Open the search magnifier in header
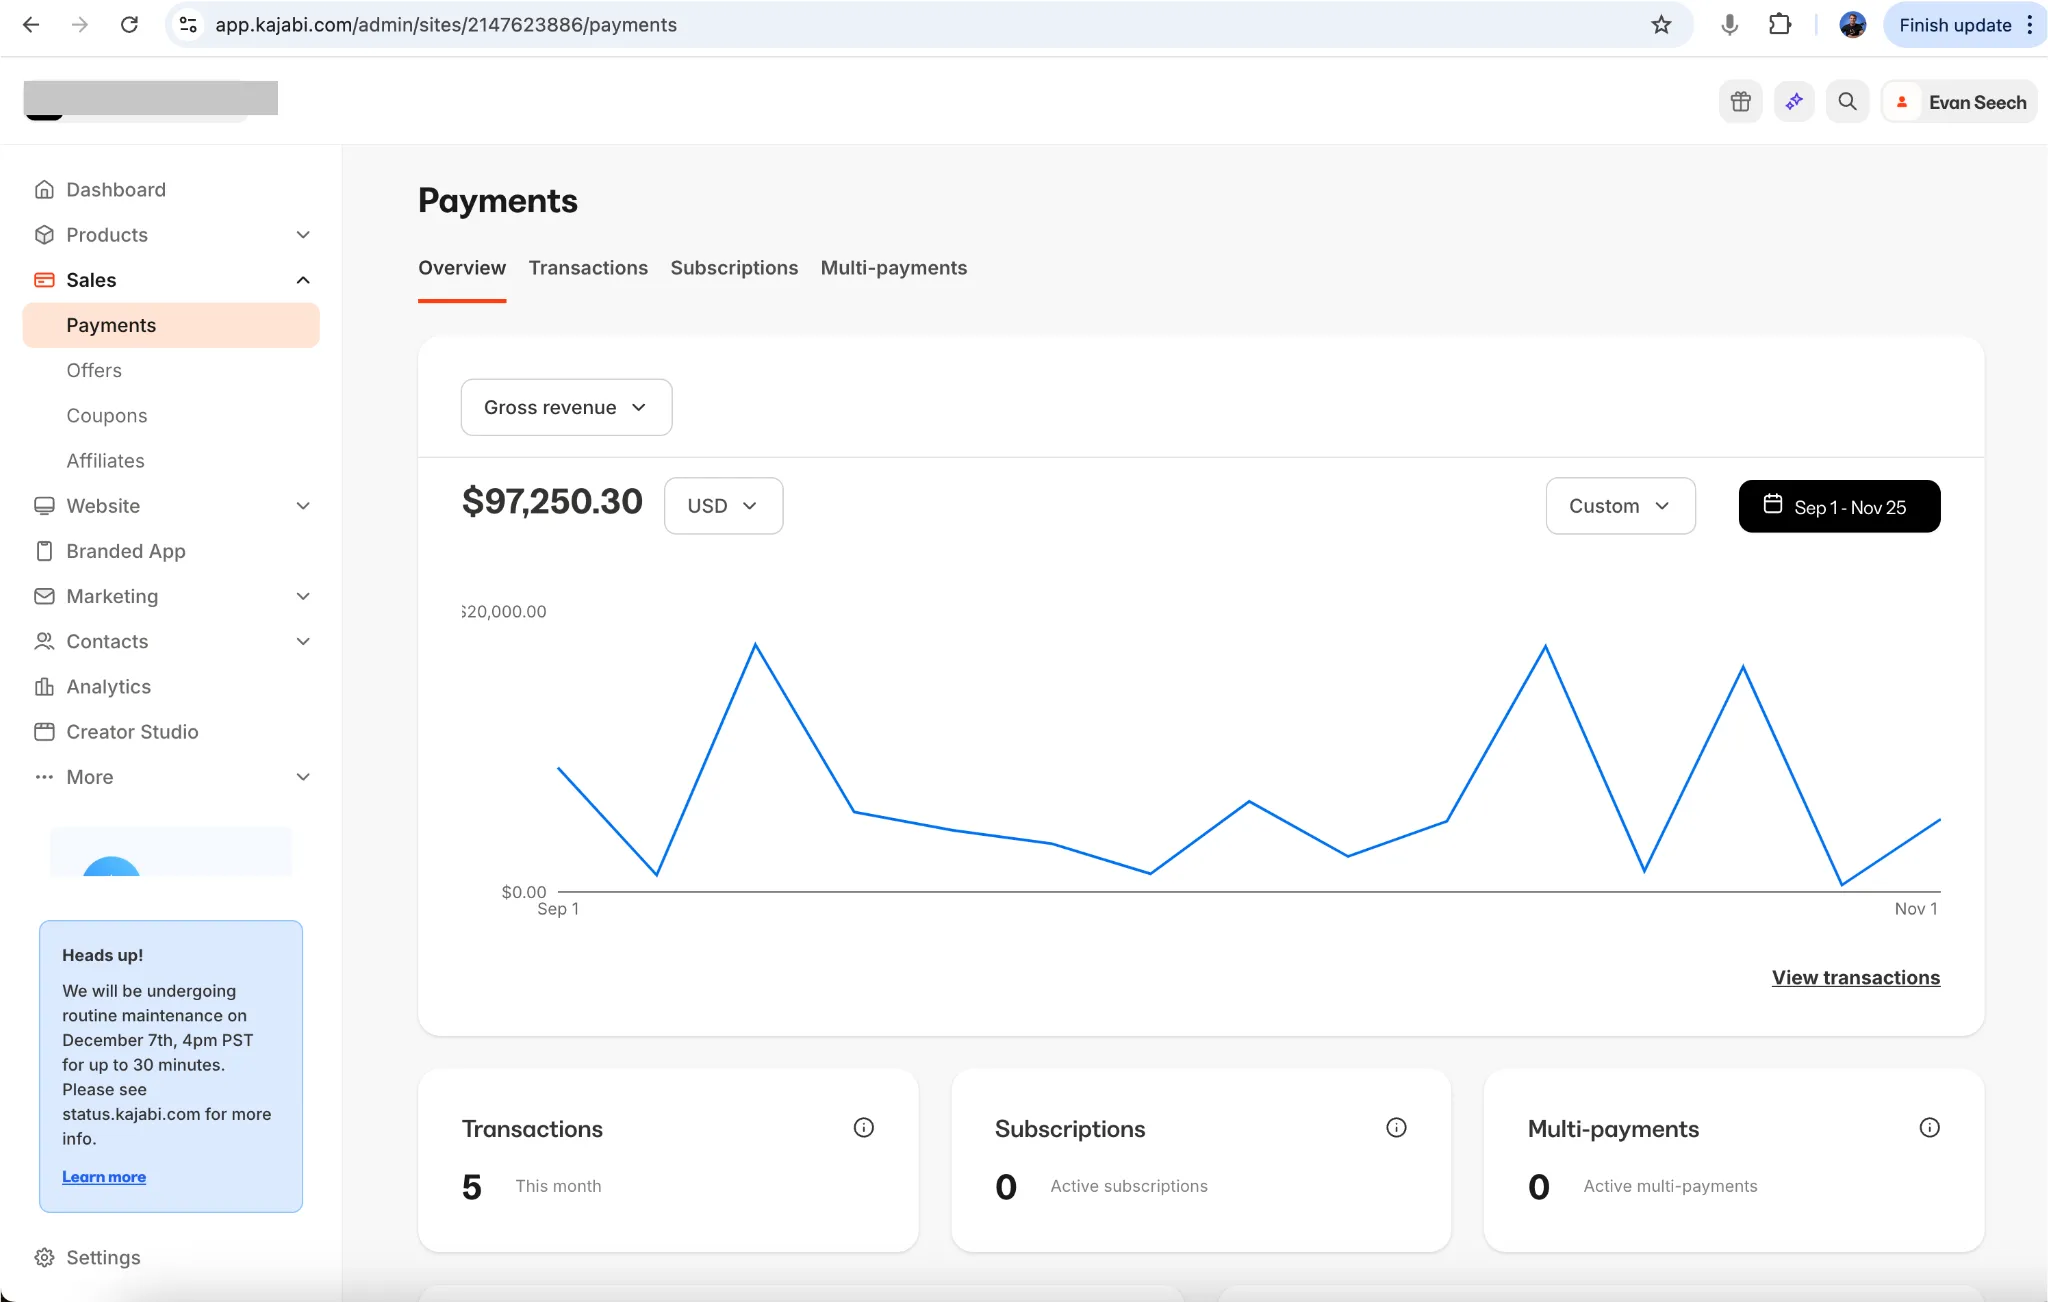 [x=1847, y=102]
